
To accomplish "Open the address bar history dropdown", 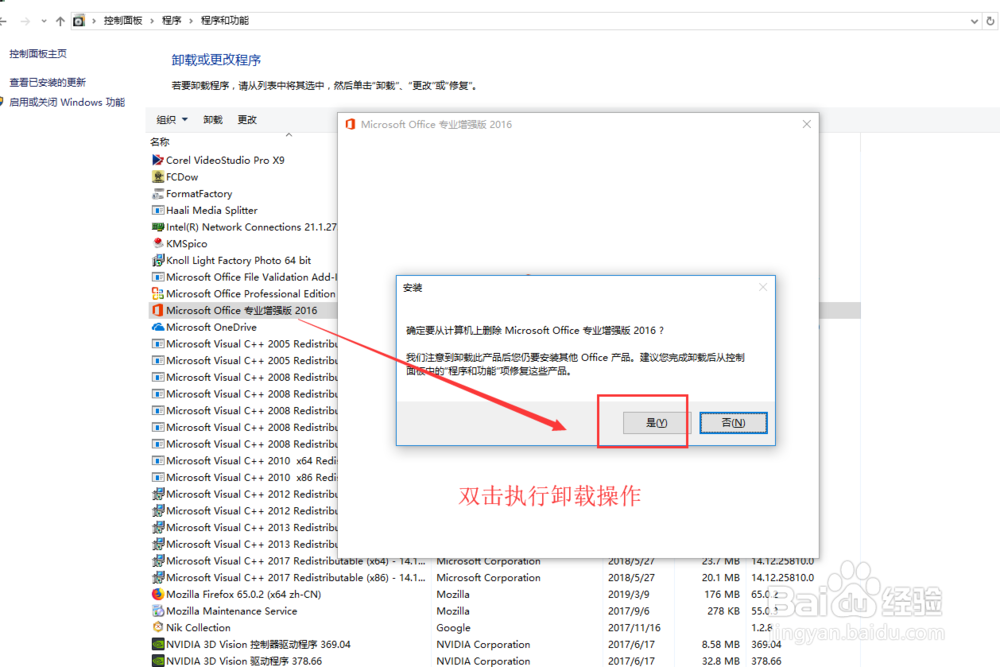I will point(974,21).
